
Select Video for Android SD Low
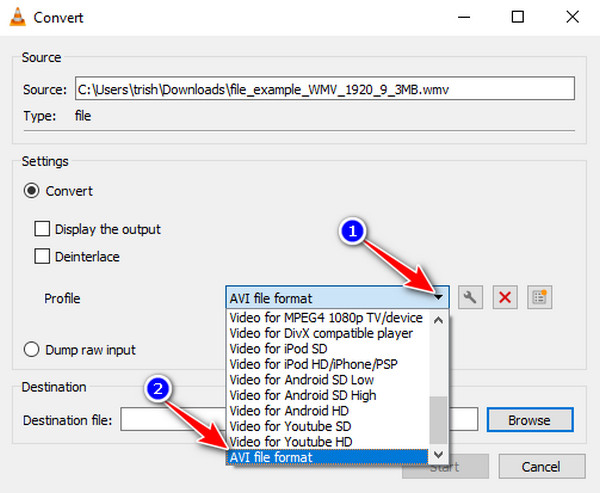328,380
